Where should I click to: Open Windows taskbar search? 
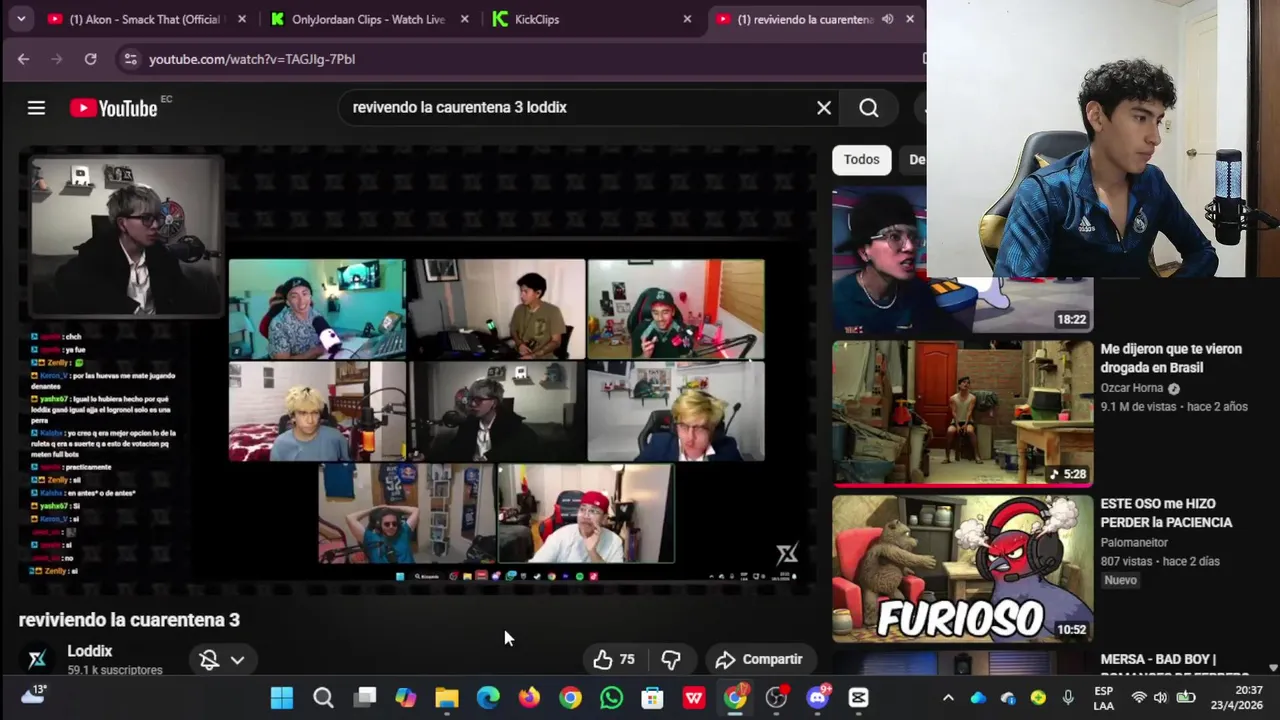tap(323, 698)
